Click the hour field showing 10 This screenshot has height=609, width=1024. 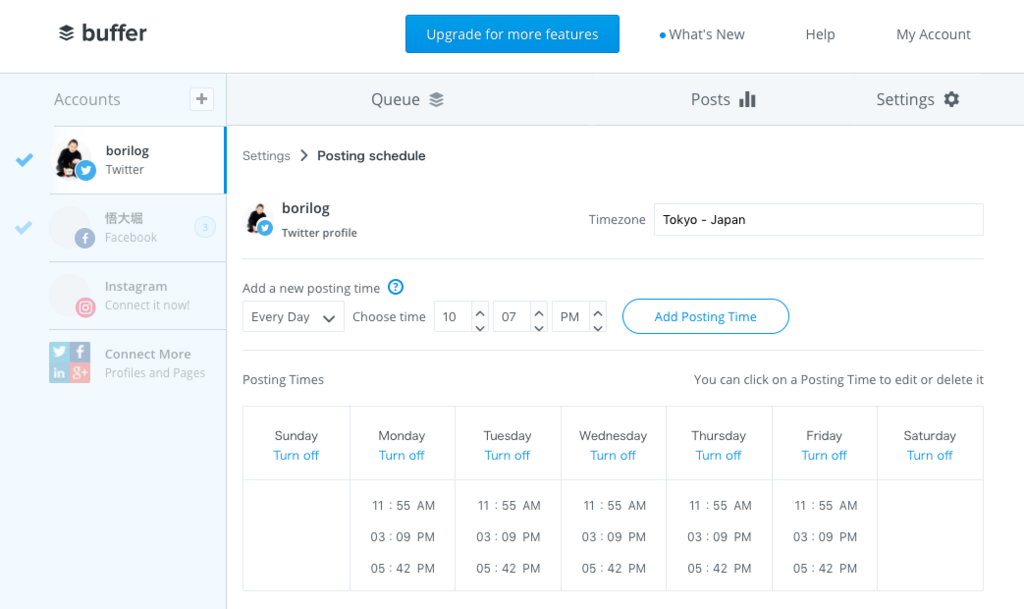[453, 317]
